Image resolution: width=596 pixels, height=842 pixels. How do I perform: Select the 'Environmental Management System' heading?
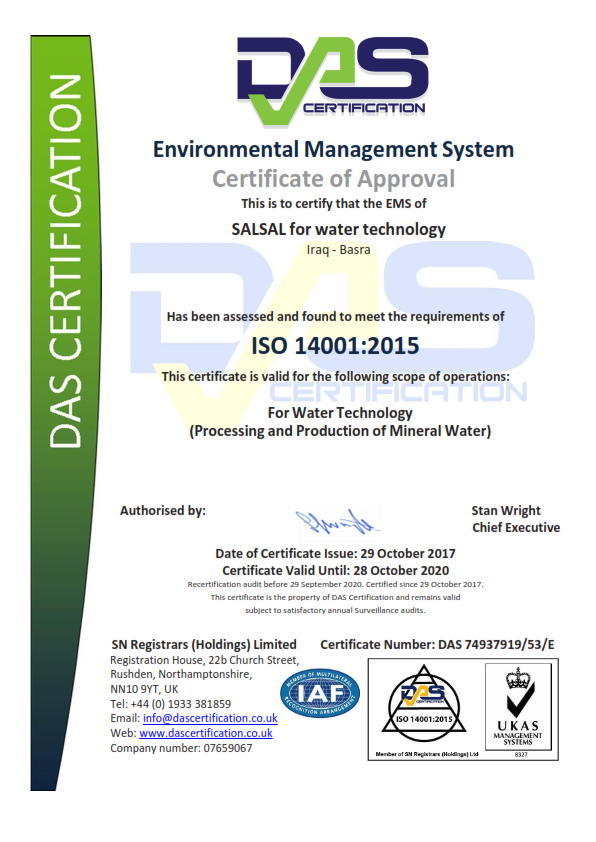(x=333, y=149)
